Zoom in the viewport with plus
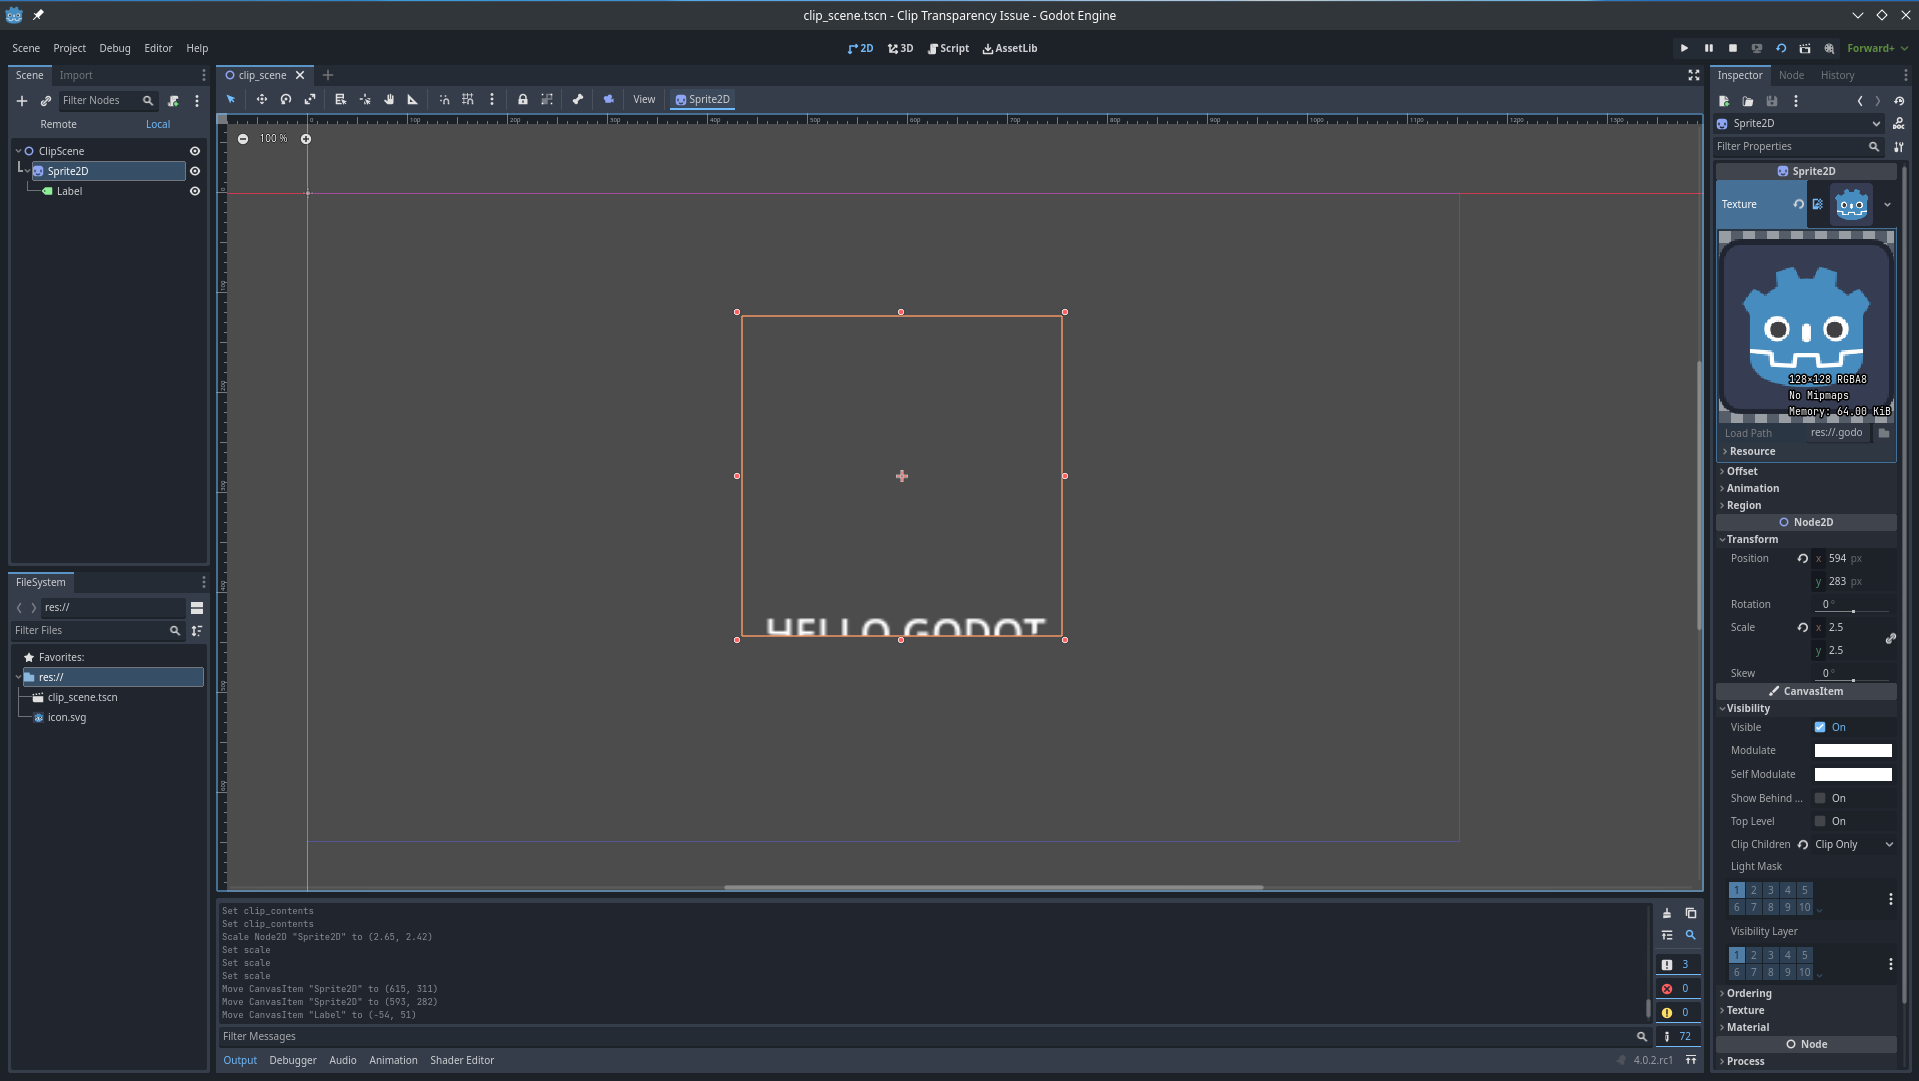Screen dimensions: 1919x1081 pos(306,139)
